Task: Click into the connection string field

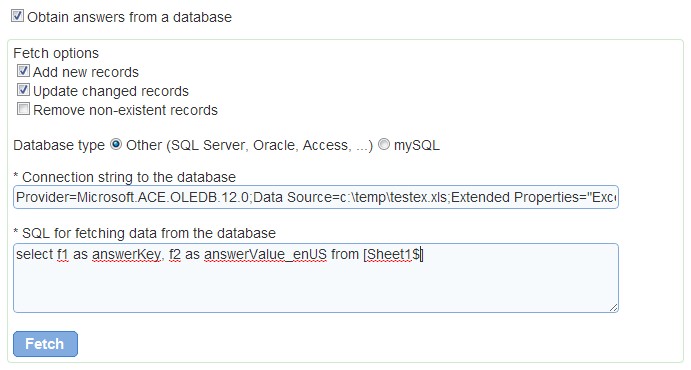Action: [316, 197]
